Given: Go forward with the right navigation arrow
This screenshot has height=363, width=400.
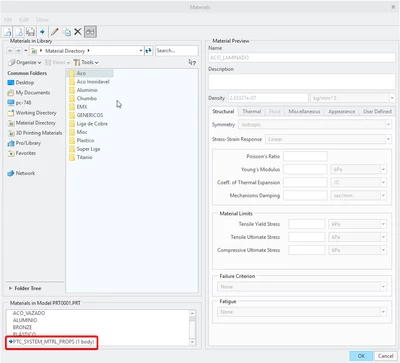Looking at the screenshot, I should point(18,51).
